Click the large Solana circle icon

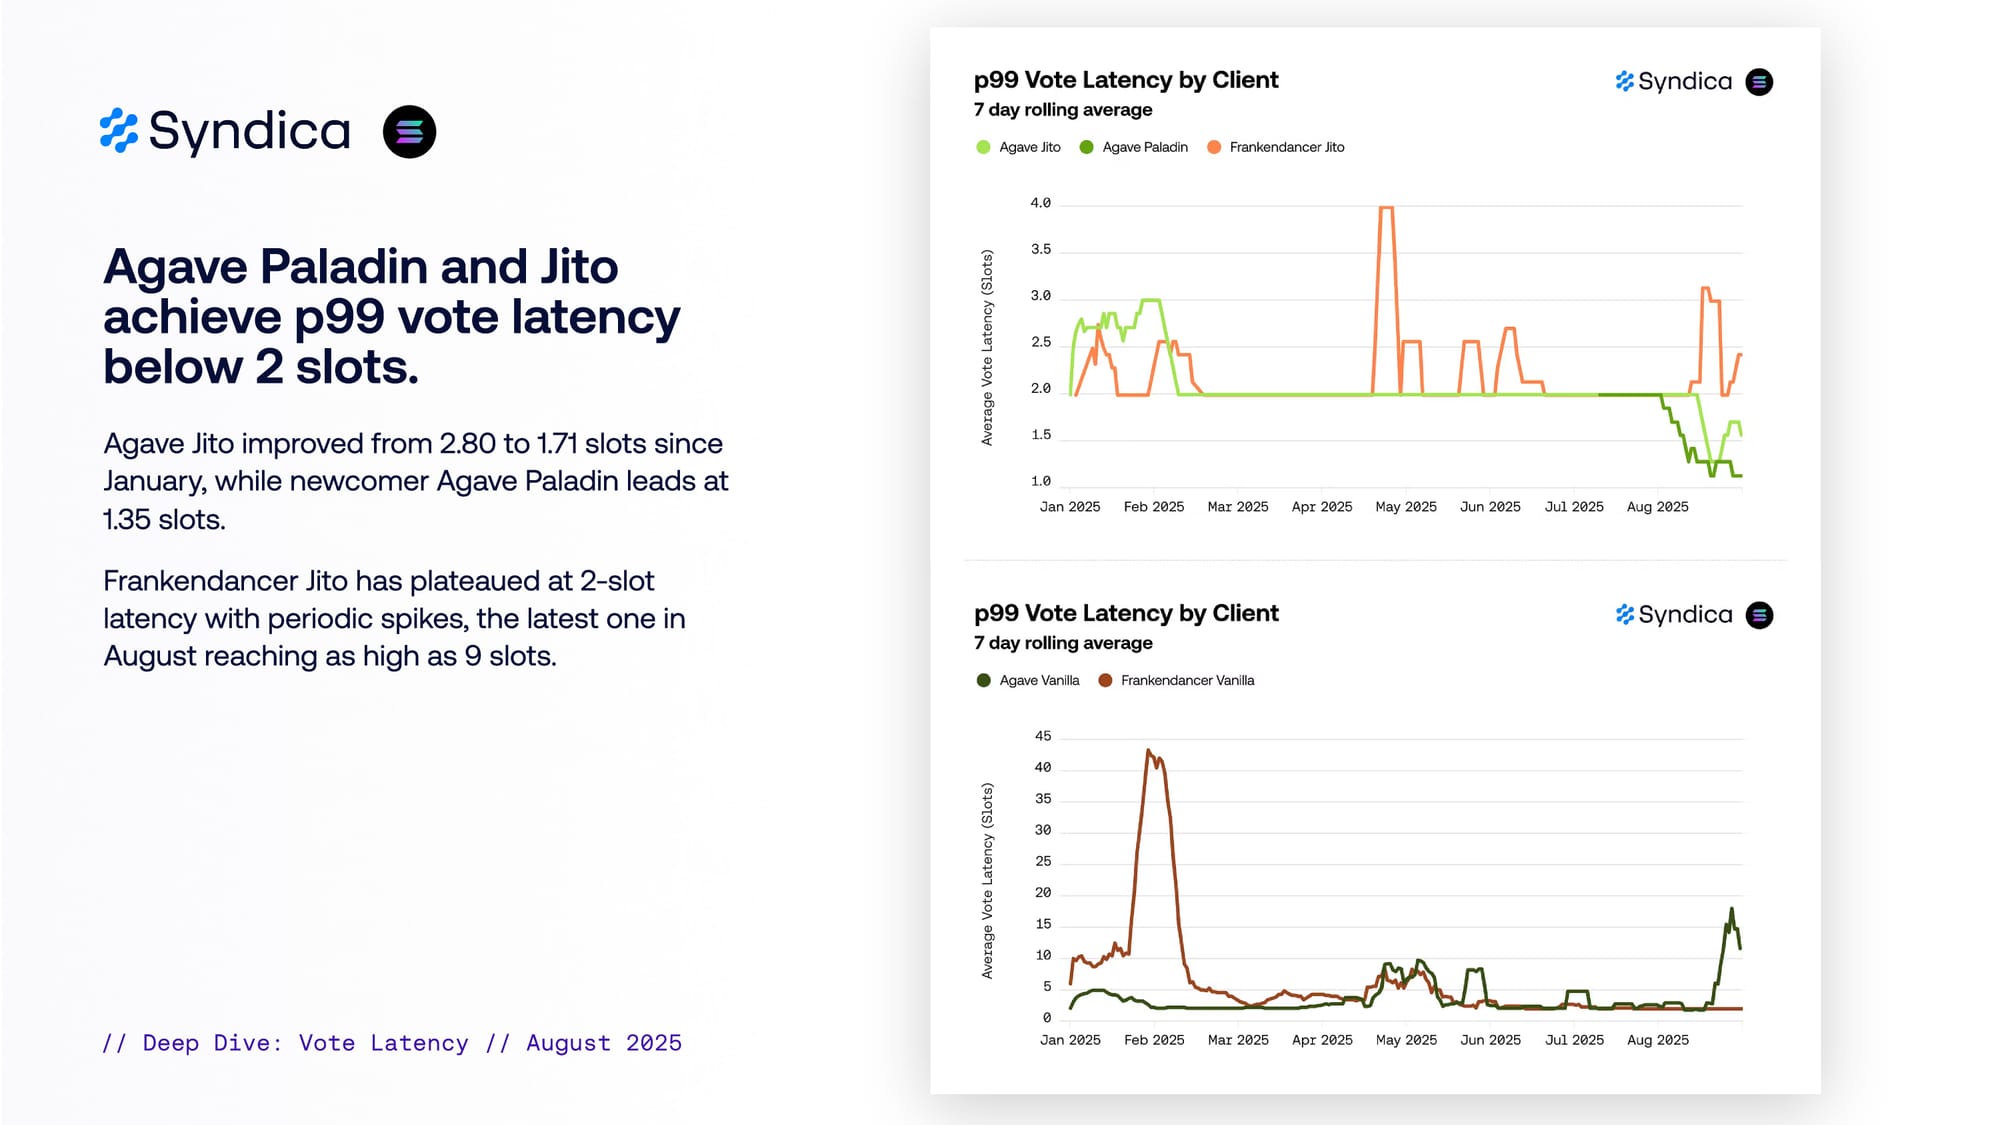pos(409,132)
